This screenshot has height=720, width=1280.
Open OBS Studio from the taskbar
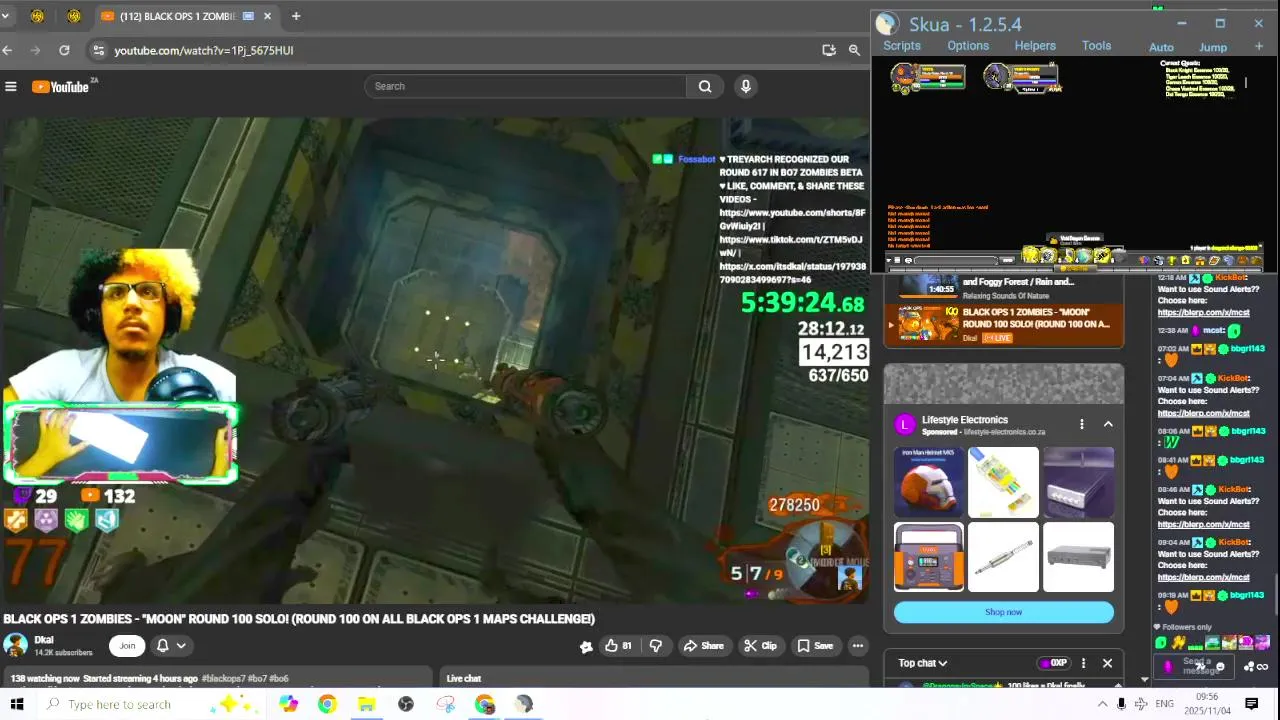[405, 704]
